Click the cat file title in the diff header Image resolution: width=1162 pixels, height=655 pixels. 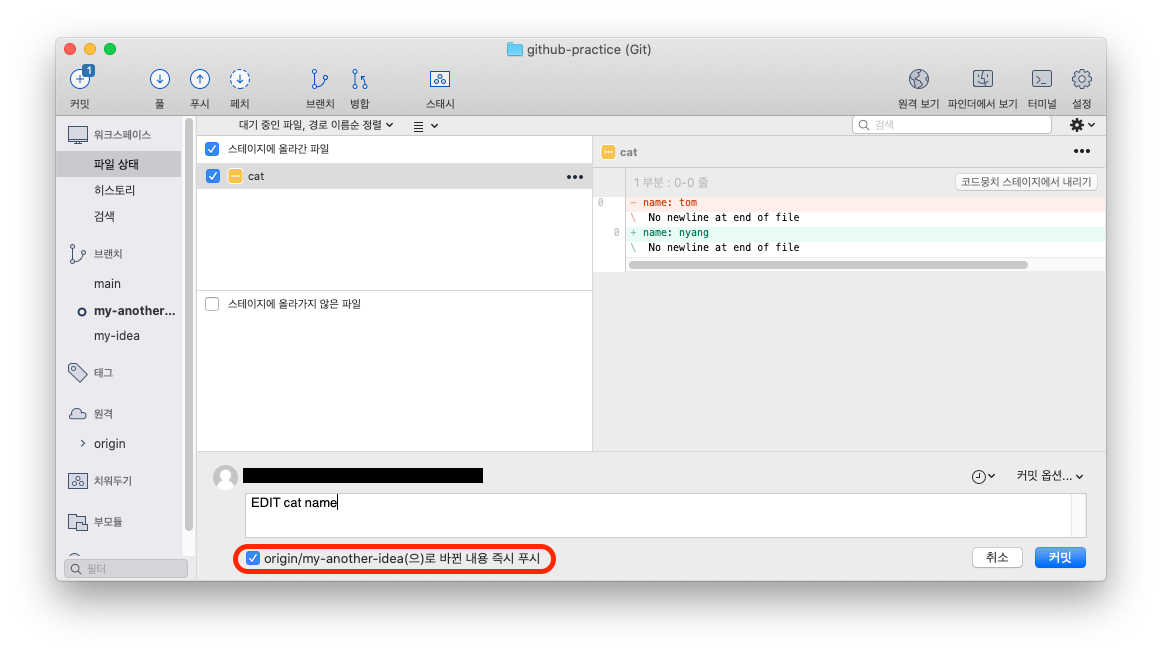click(628, 152)
